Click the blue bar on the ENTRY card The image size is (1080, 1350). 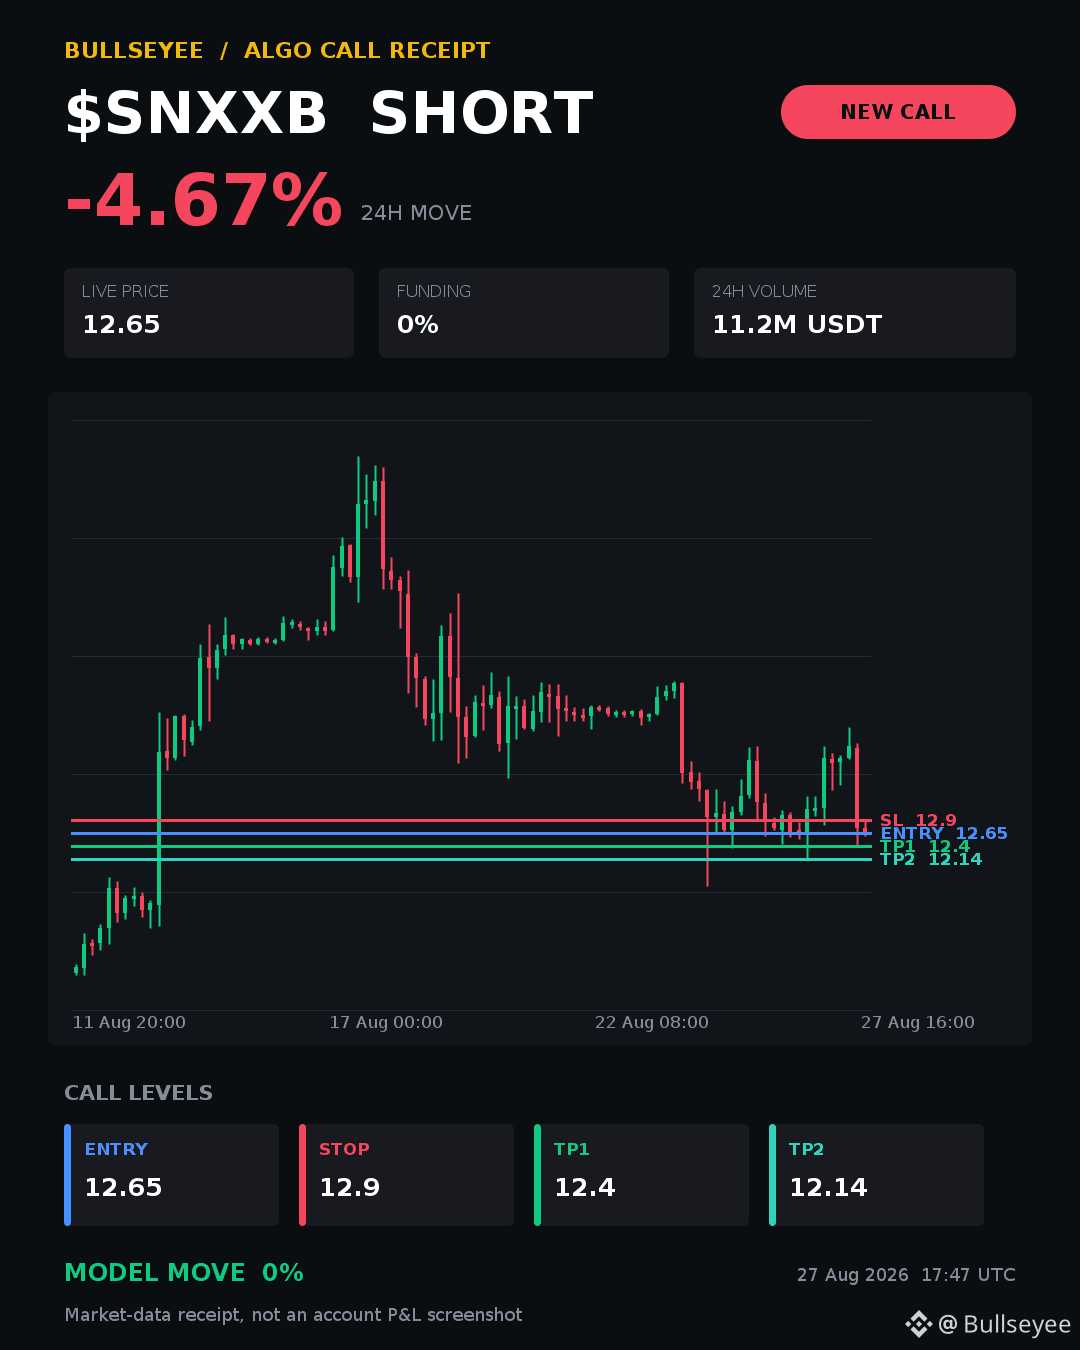click(67, 1175)
